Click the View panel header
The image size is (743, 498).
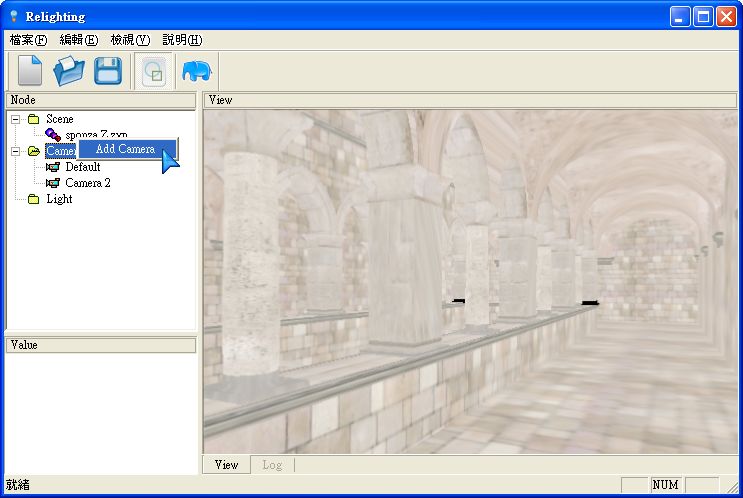point(470,100)
